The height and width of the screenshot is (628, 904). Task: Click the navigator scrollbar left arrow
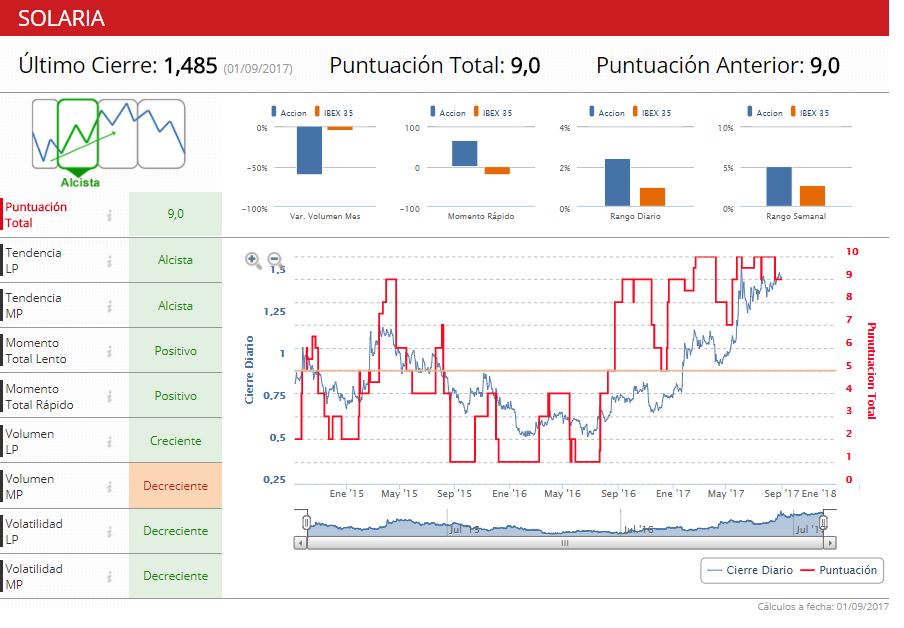click(x=300, y=543)
